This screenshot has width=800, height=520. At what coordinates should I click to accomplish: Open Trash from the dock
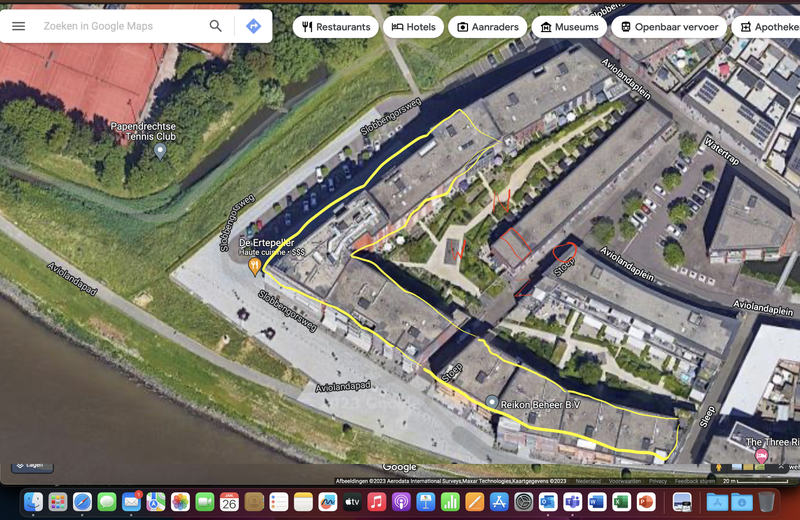click(x=766, y=502)
